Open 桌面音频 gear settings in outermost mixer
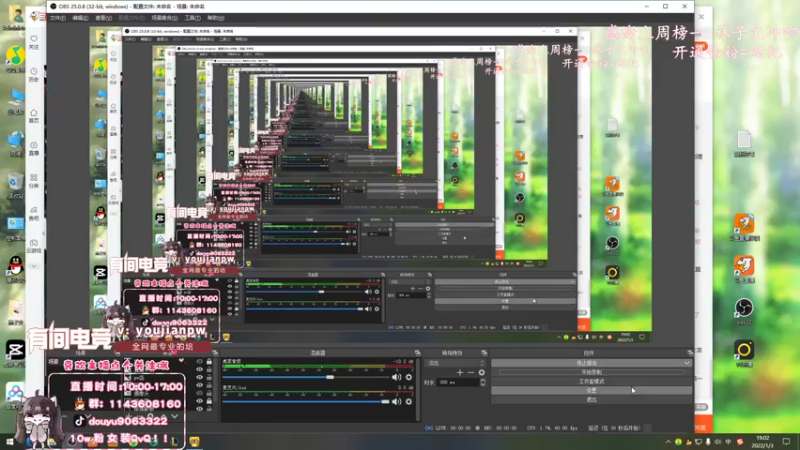Viewport: 800px width, 450px height. click(409, 377)
